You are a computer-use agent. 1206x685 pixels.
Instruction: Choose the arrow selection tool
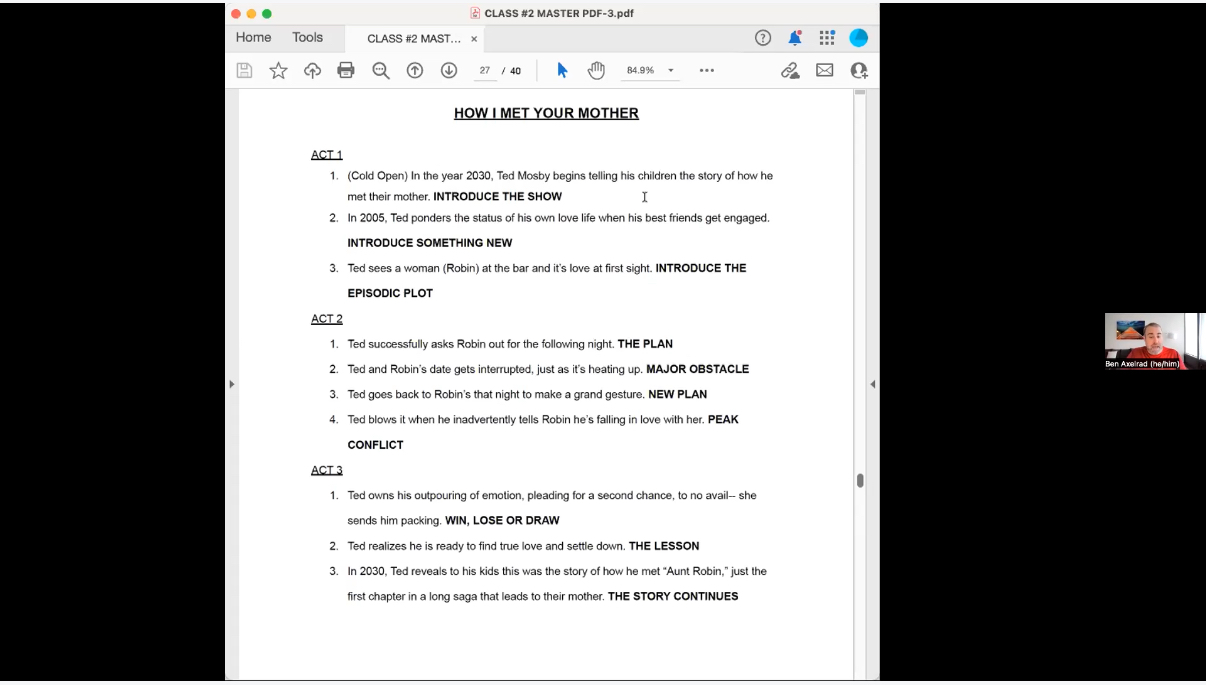(562, 70)
